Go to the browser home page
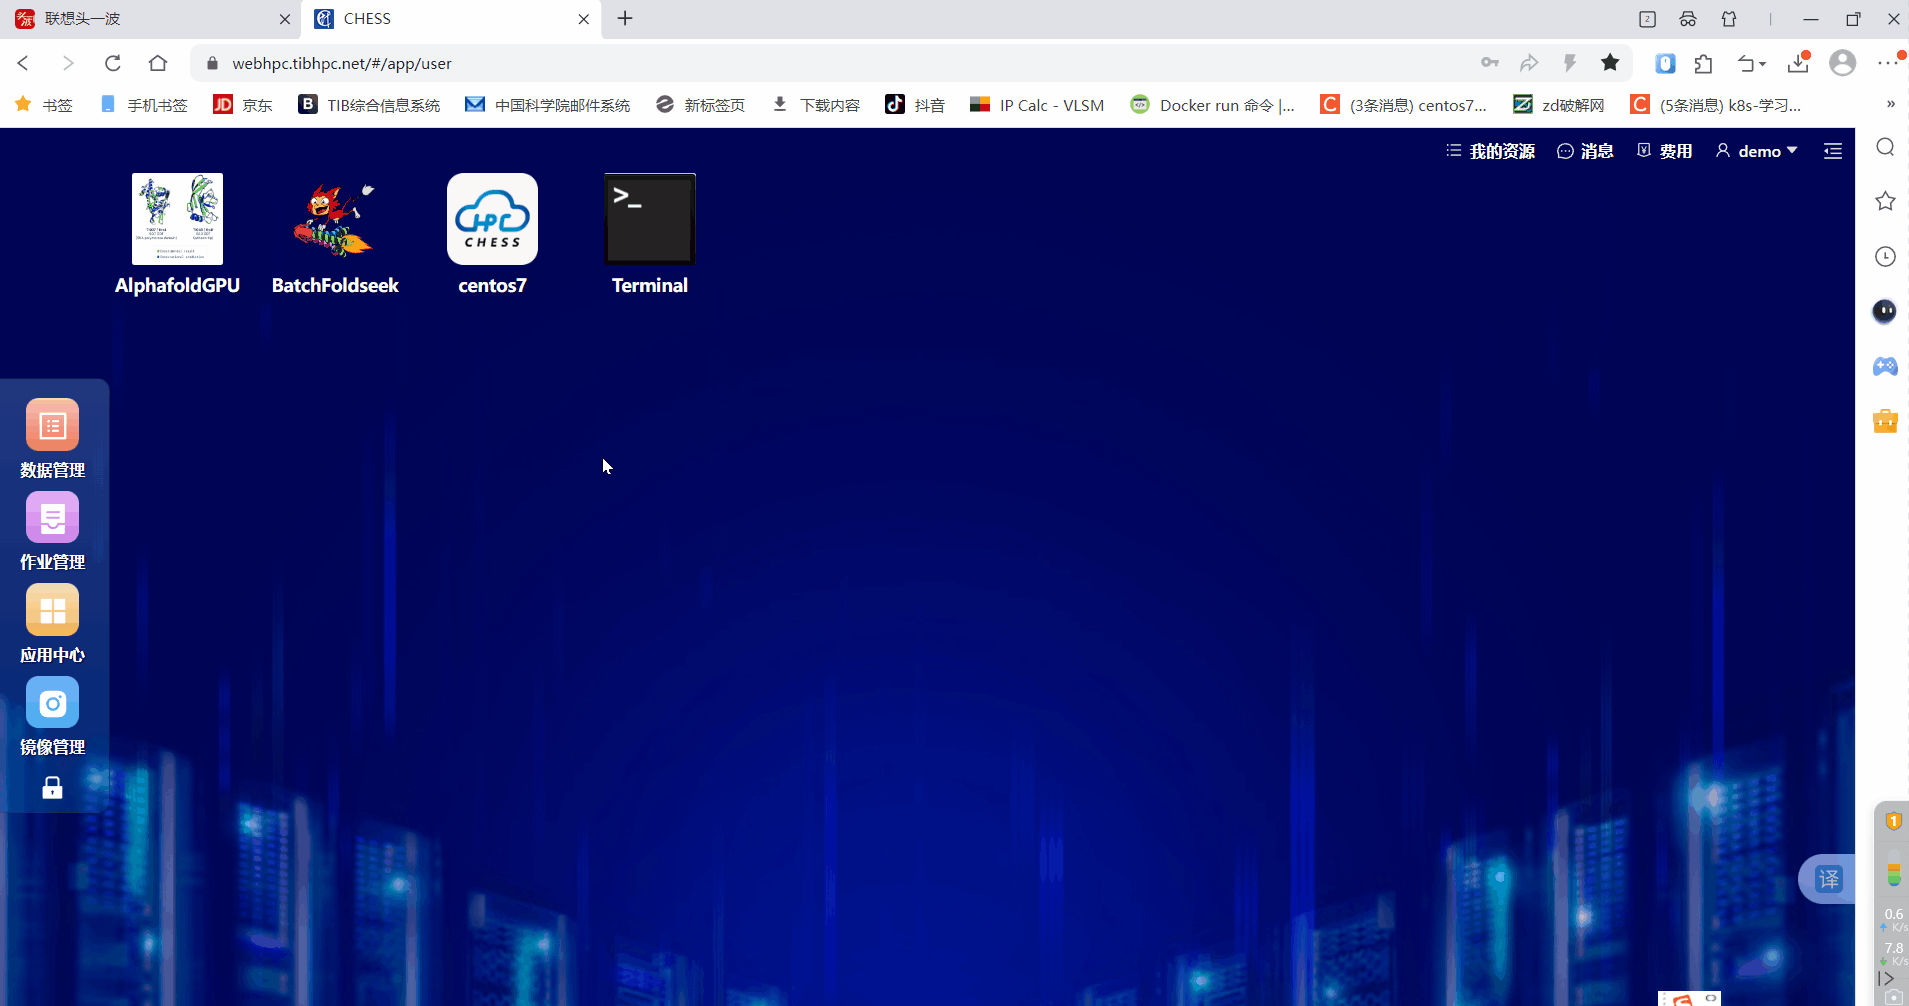This screenshot has height=1006, width=1909. coord(158,63)
